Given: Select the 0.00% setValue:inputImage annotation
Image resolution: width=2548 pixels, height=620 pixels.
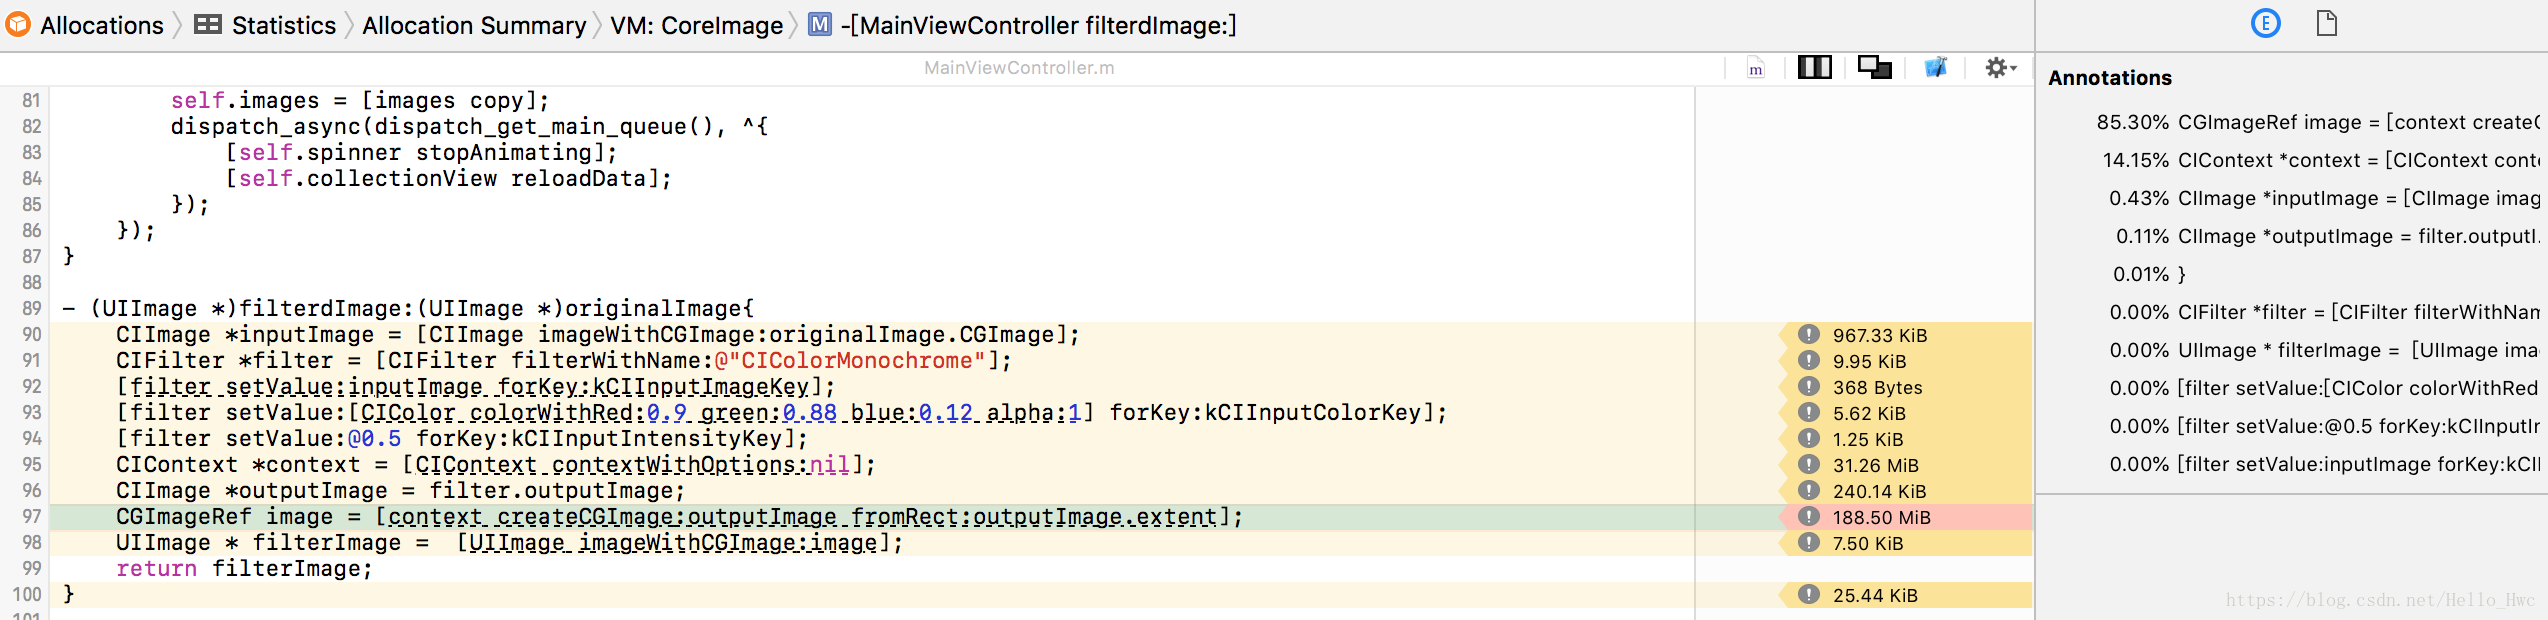Looking at the screenshot, I should pyautogui.click(x=2324, y=464).
